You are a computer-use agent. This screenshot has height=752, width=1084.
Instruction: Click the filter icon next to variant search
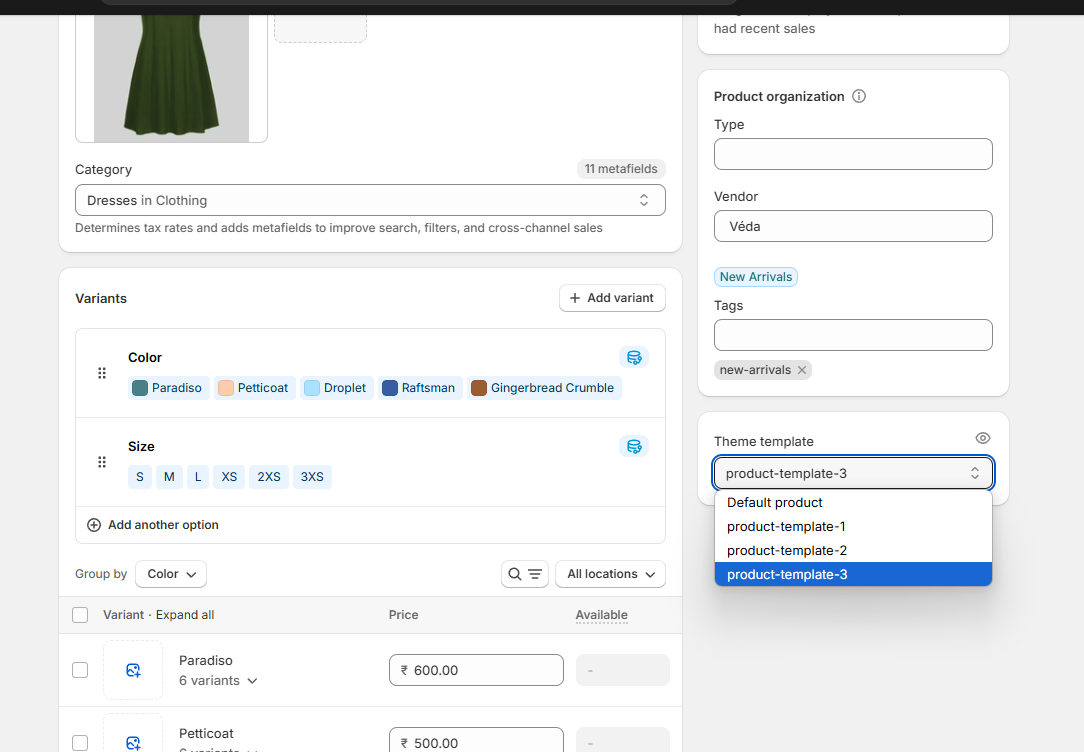(x=533, y=574)
